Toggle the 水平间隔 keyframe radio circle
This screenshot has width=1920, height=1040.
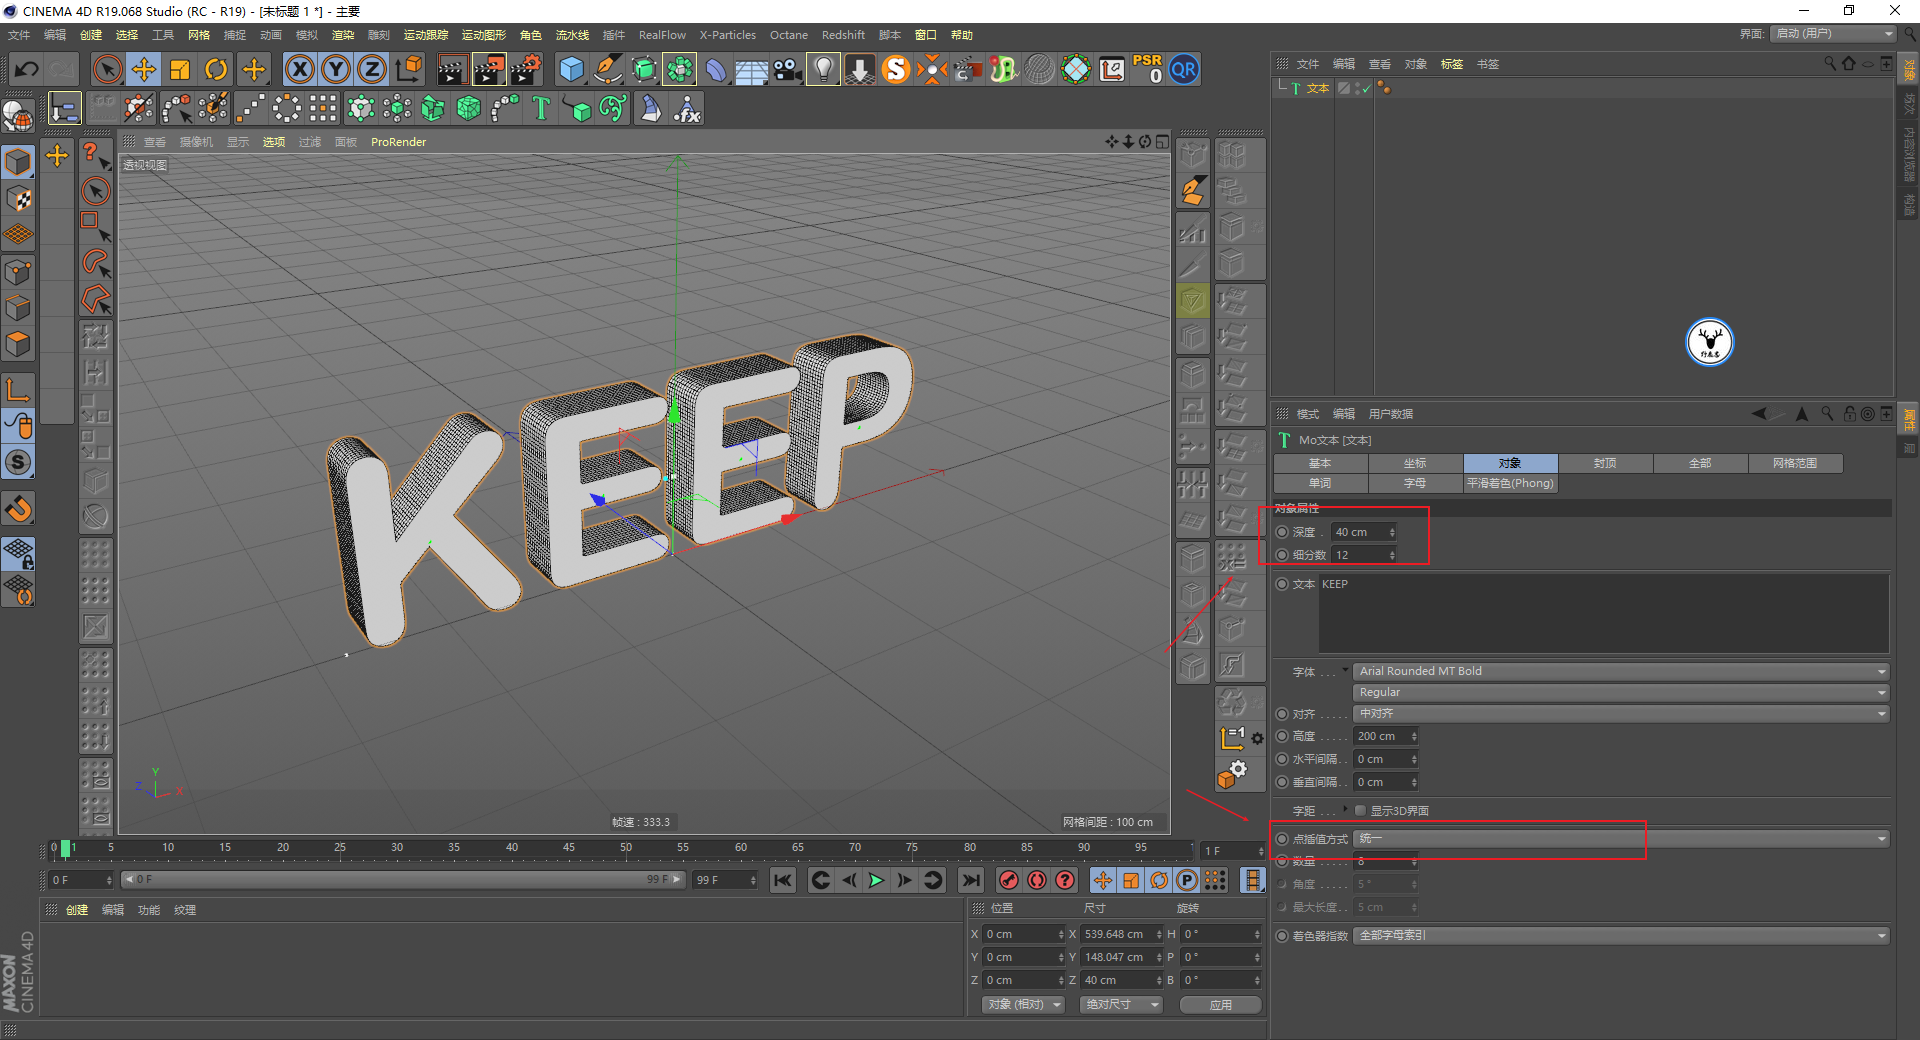tap(1282, 759)
